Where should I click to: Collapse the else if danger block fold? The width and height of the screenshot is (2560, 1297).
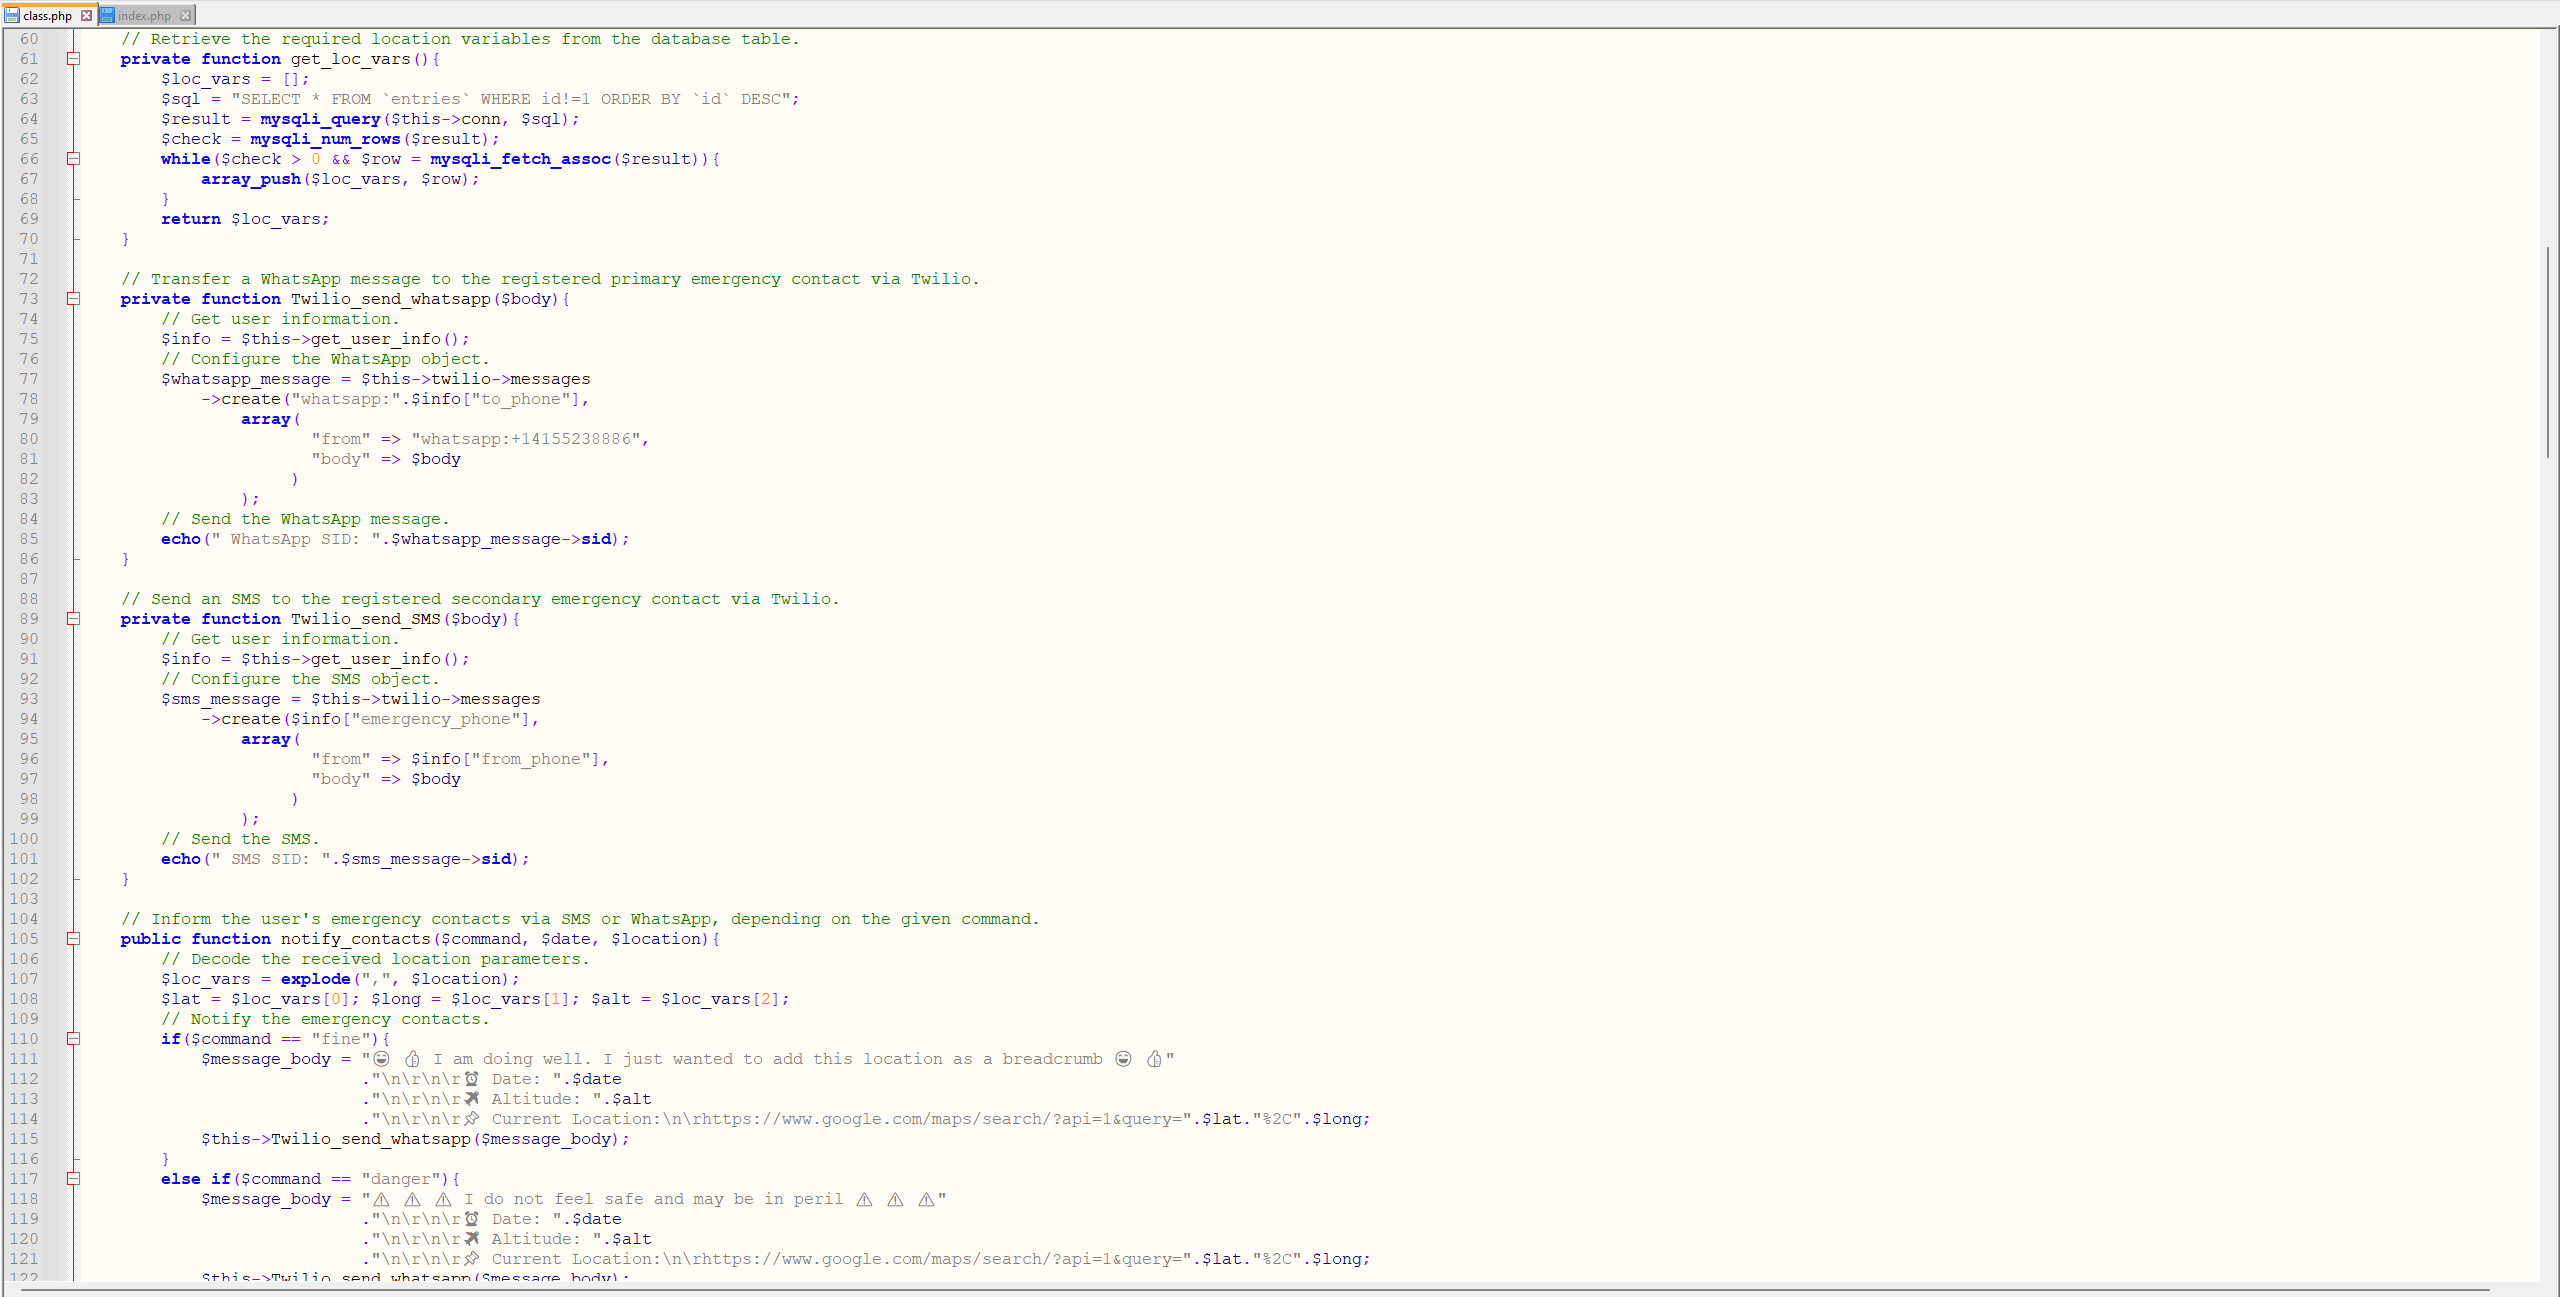click(x=73, y=1178)
